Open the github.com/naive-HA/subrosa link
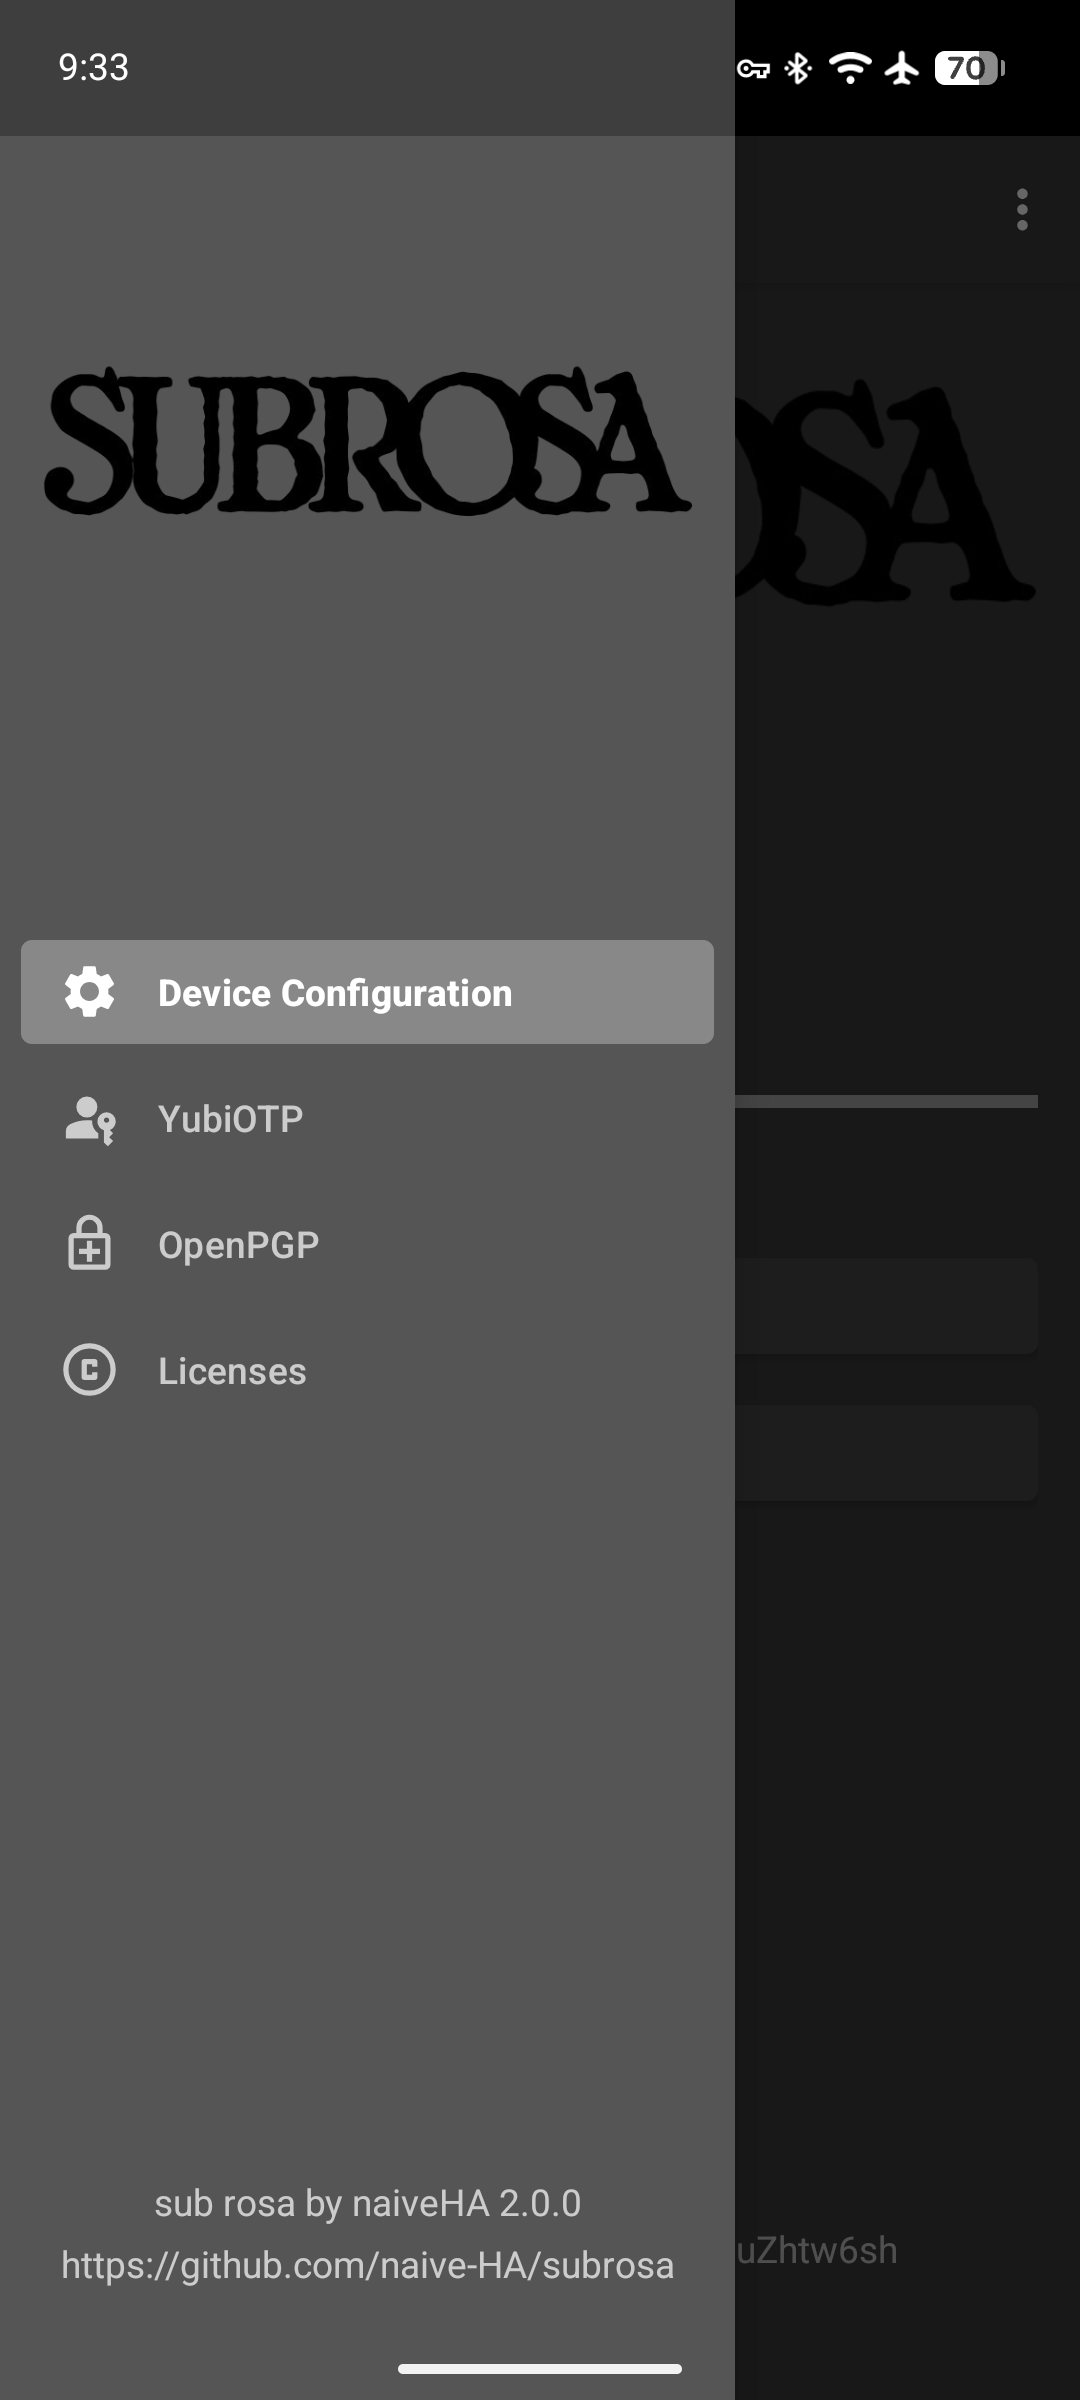 click(367, 2265)
